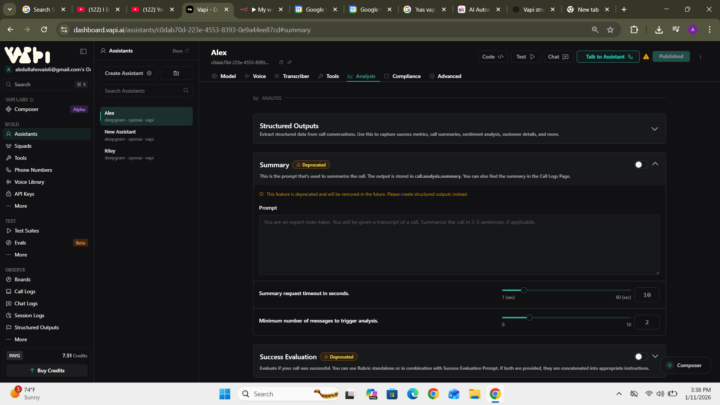Viewport: 720px width, 405px height.
Task: Open the floating Composer button
Action: [x=685, y=366]
